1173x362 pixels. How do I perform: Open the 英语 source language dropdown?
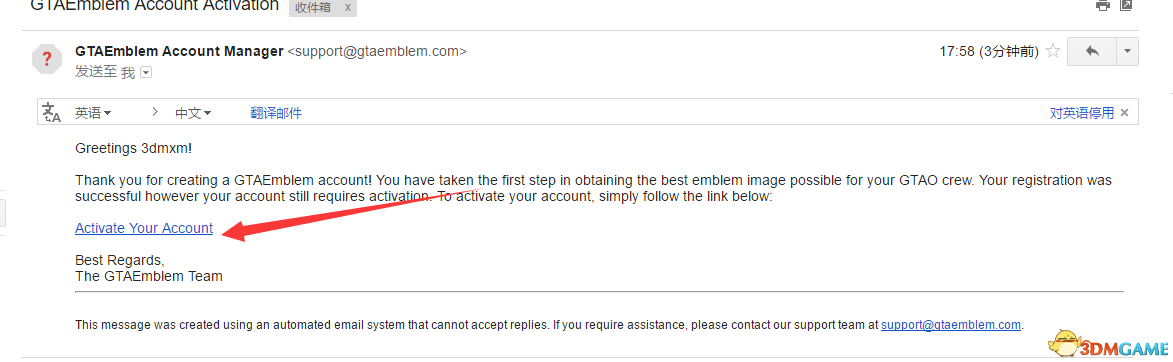(x=93, y=113)
